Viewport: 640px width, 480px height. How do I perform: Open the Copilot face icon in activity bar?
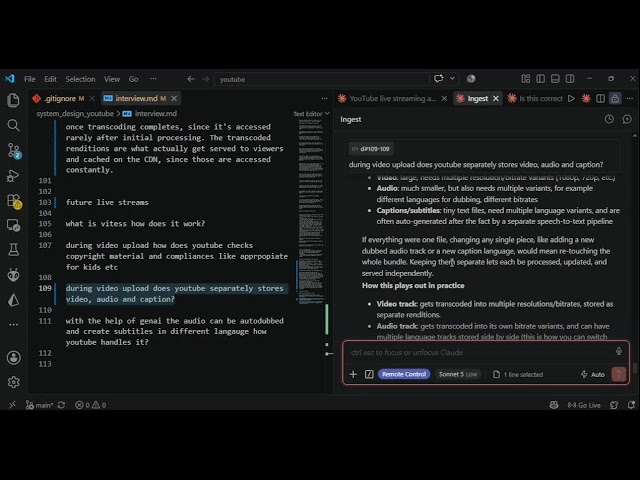[13, 276]
